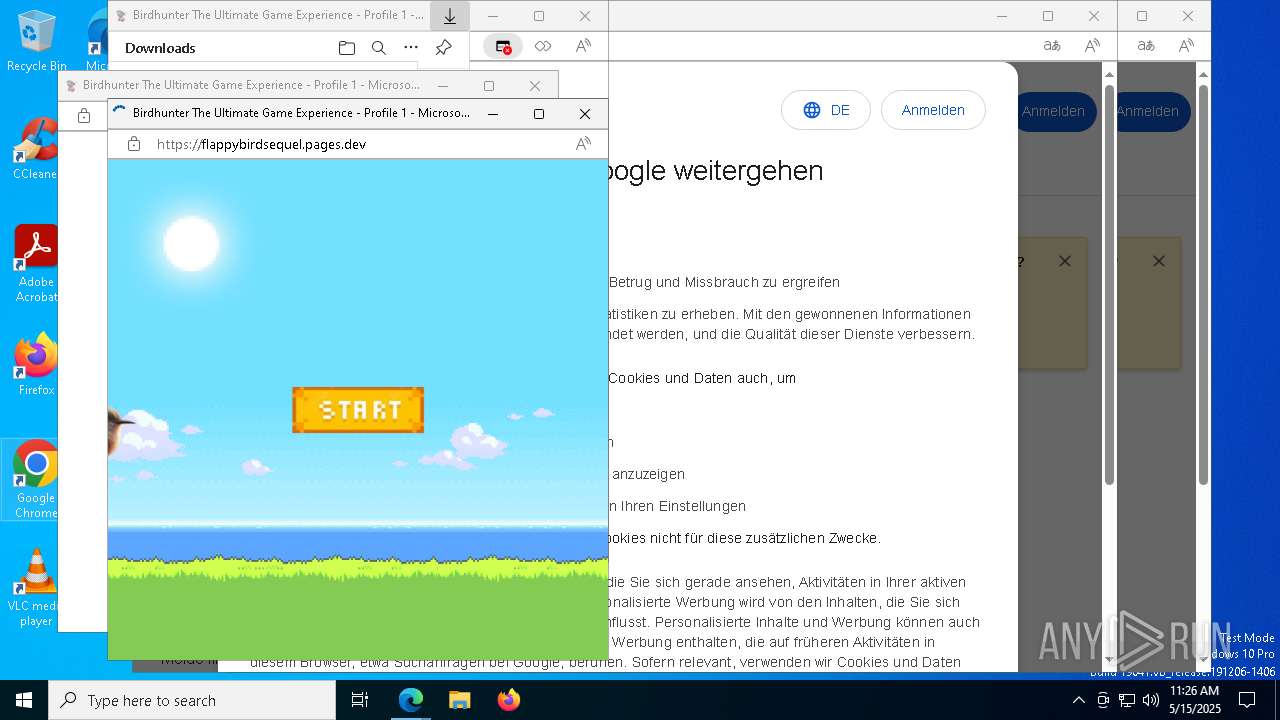Click Read aloud icon beside blocked pop-up icon

coord(583,46)
